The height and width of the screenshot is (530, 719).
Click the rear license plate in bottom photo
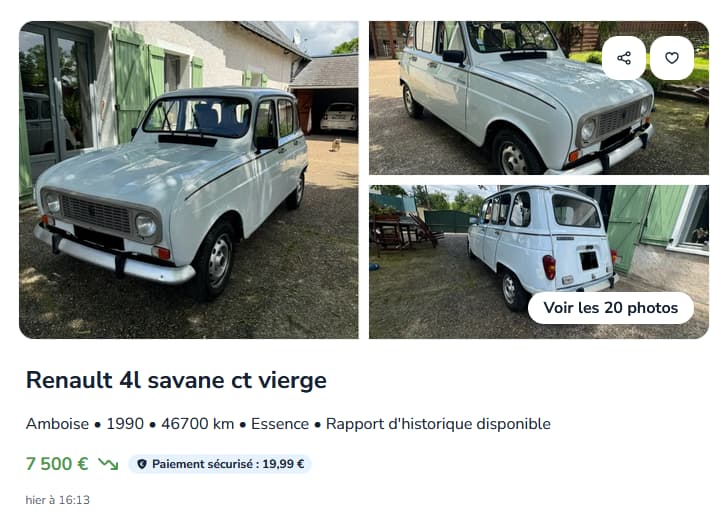coord(589,260)
